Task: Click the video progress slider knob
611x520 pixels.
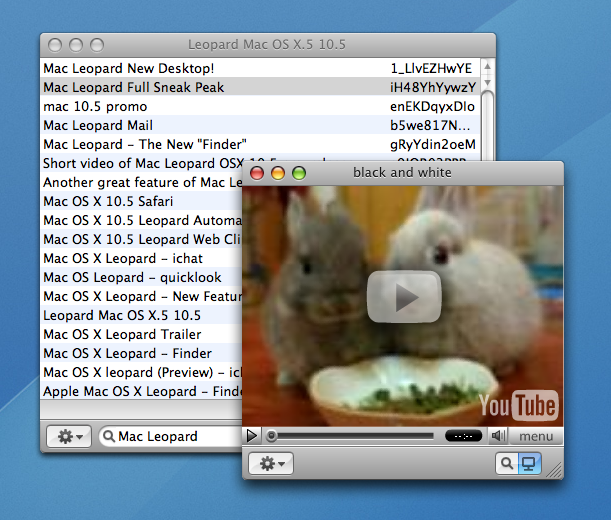Action: [x=271, y=436]
